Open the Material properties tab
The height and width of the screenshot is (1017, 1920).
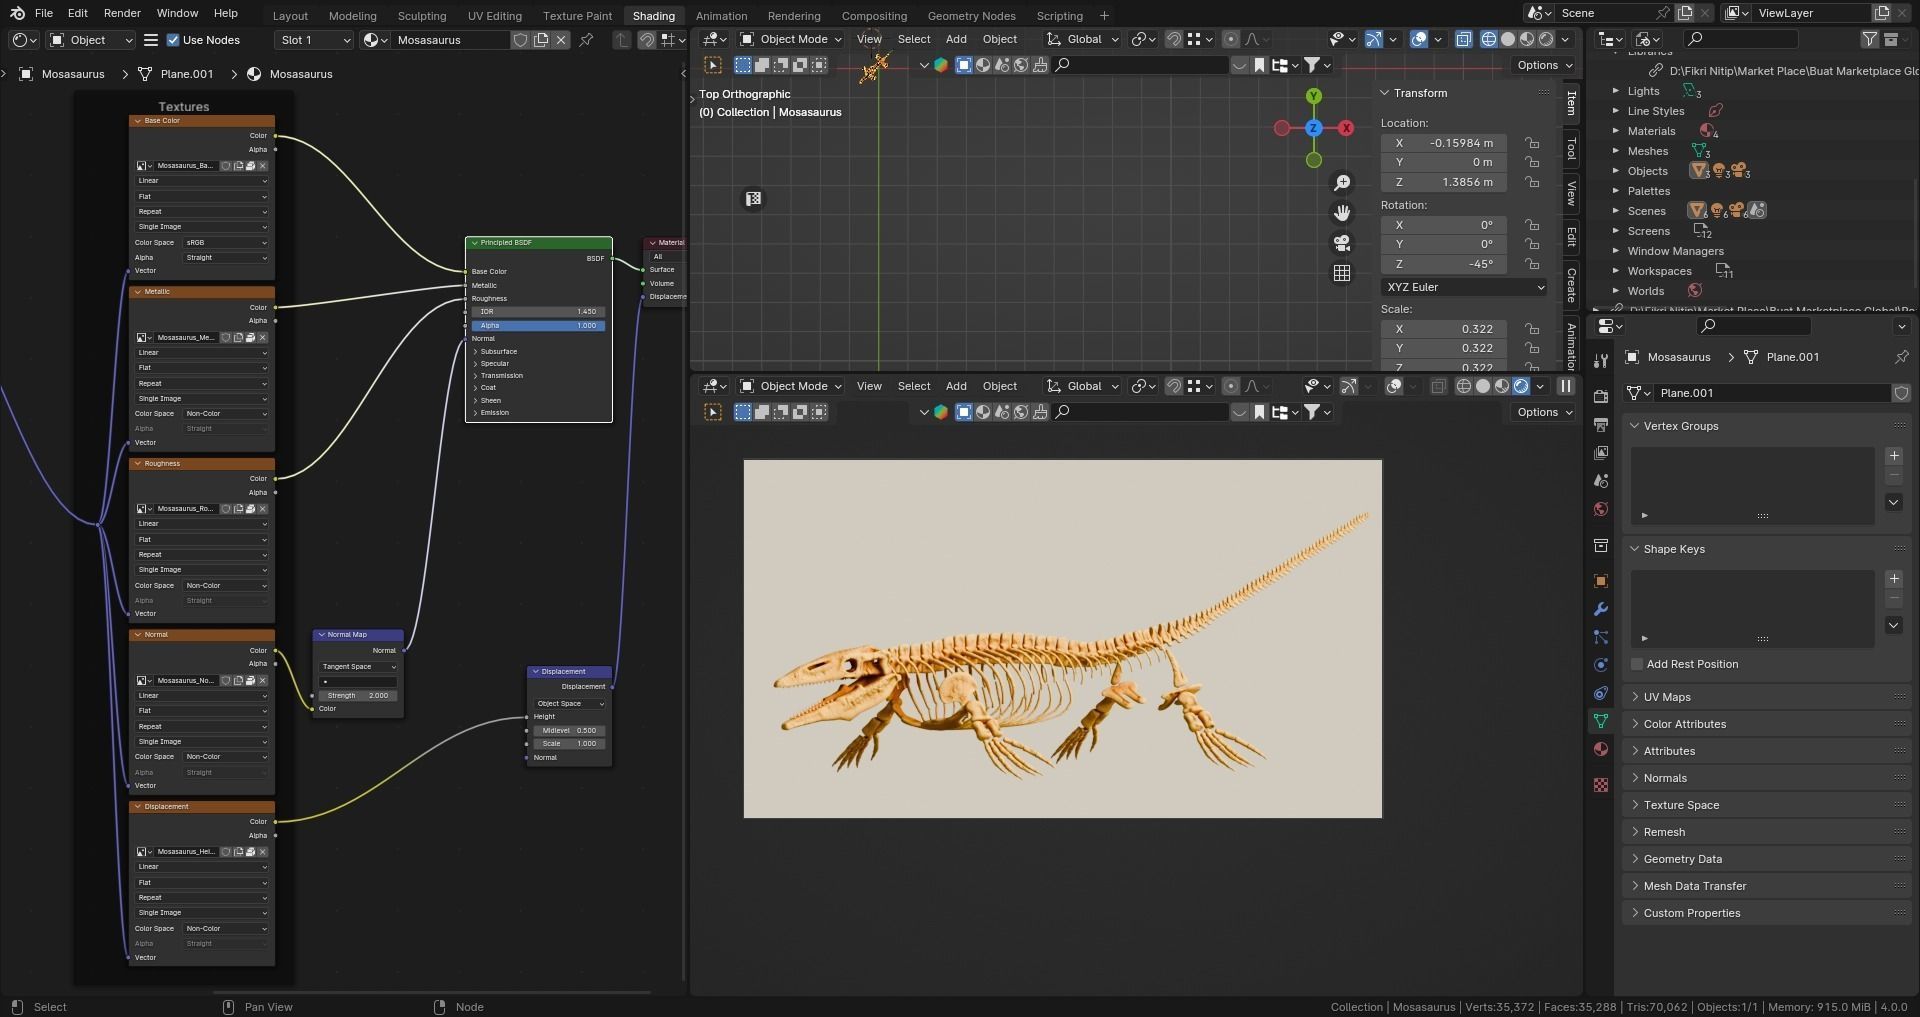point(1601,749)
